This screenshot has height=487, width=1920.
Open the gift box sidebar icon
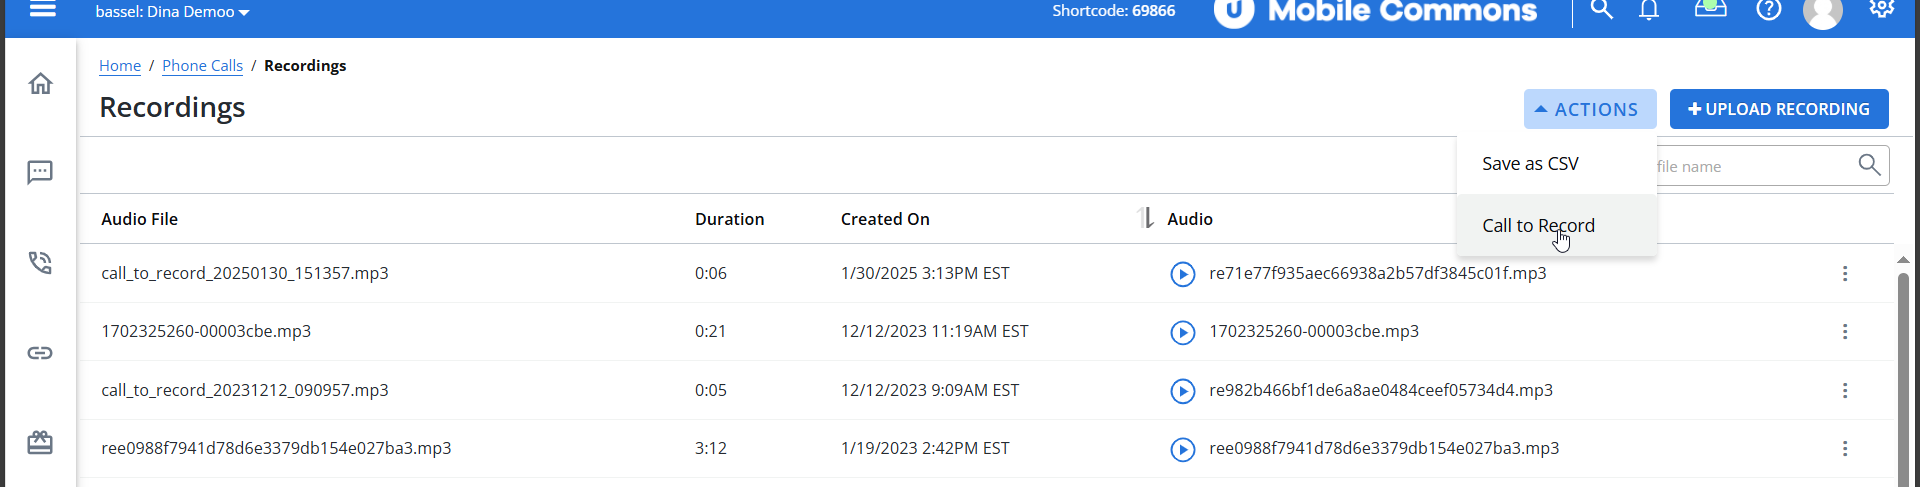click(x=40, y=442)
